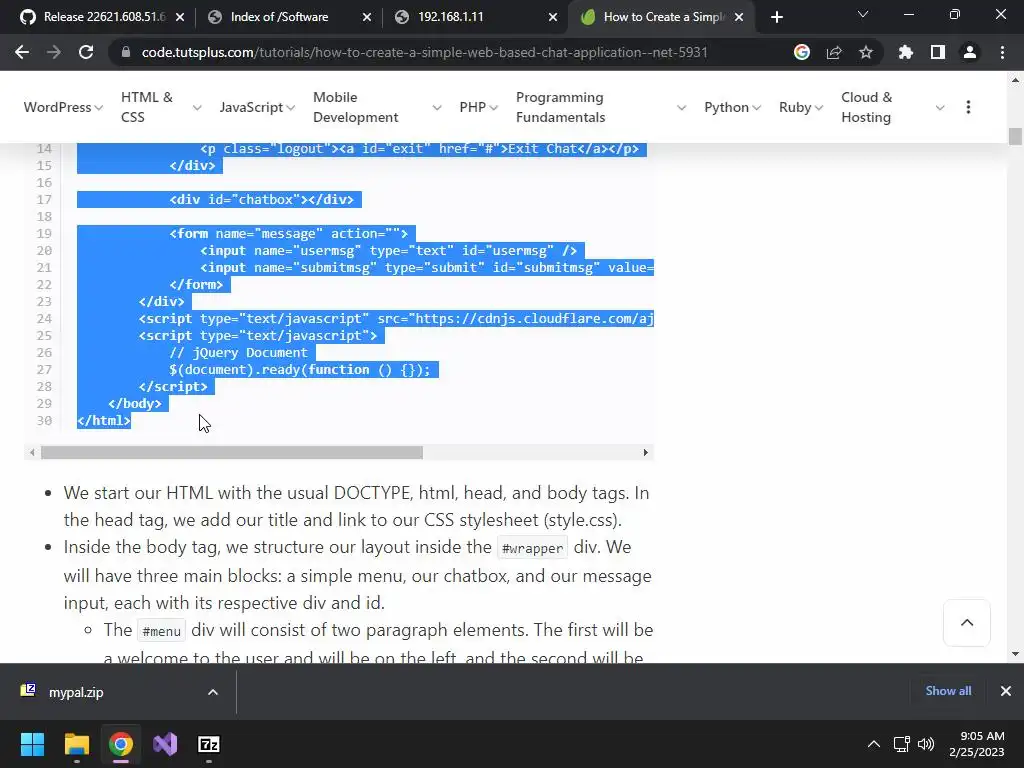This screenshot has height=768, width=1024.
Task: Click the address bar URL field
Action: (x=424, y=52)
